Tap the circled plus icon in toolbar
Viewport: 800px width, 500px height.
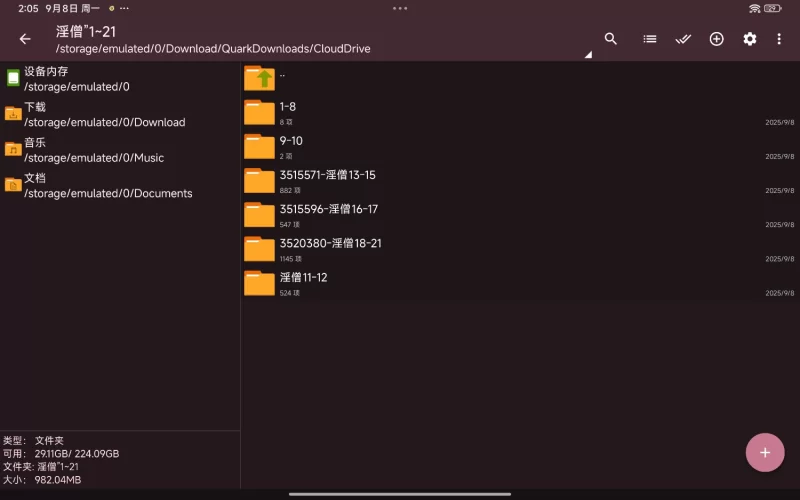click(x=716, y=39)
